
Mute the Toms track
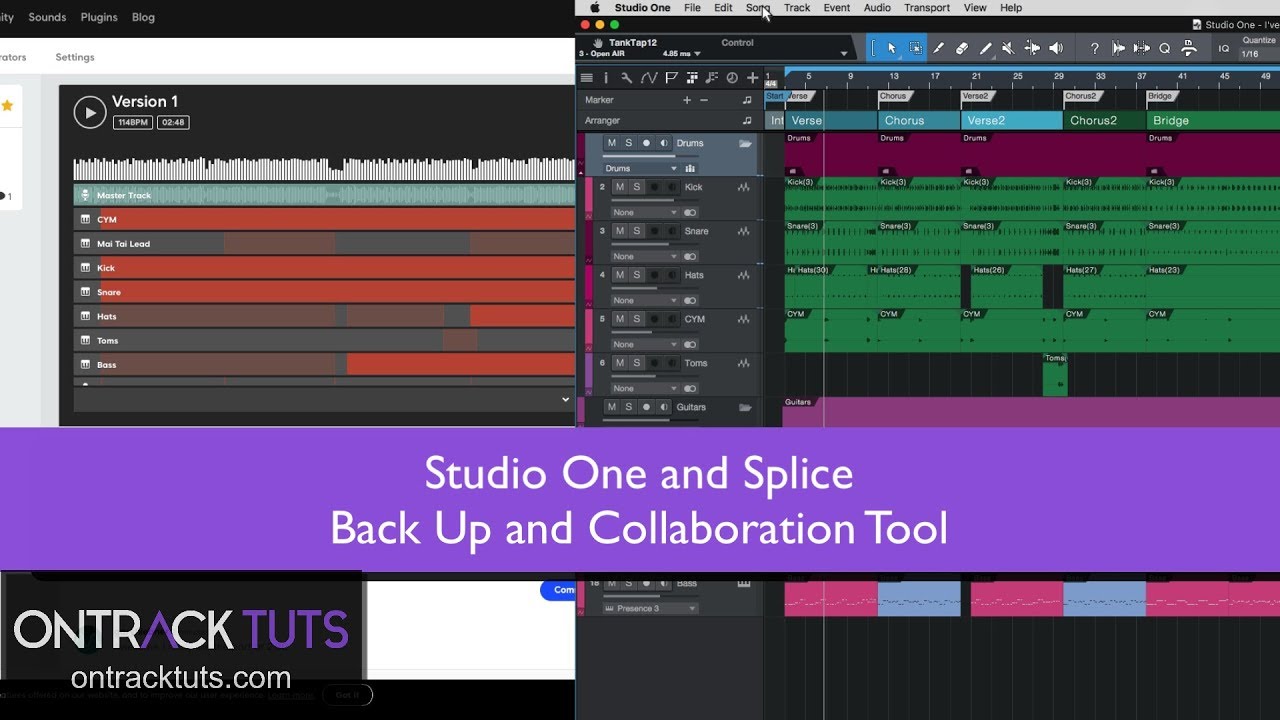620,363
